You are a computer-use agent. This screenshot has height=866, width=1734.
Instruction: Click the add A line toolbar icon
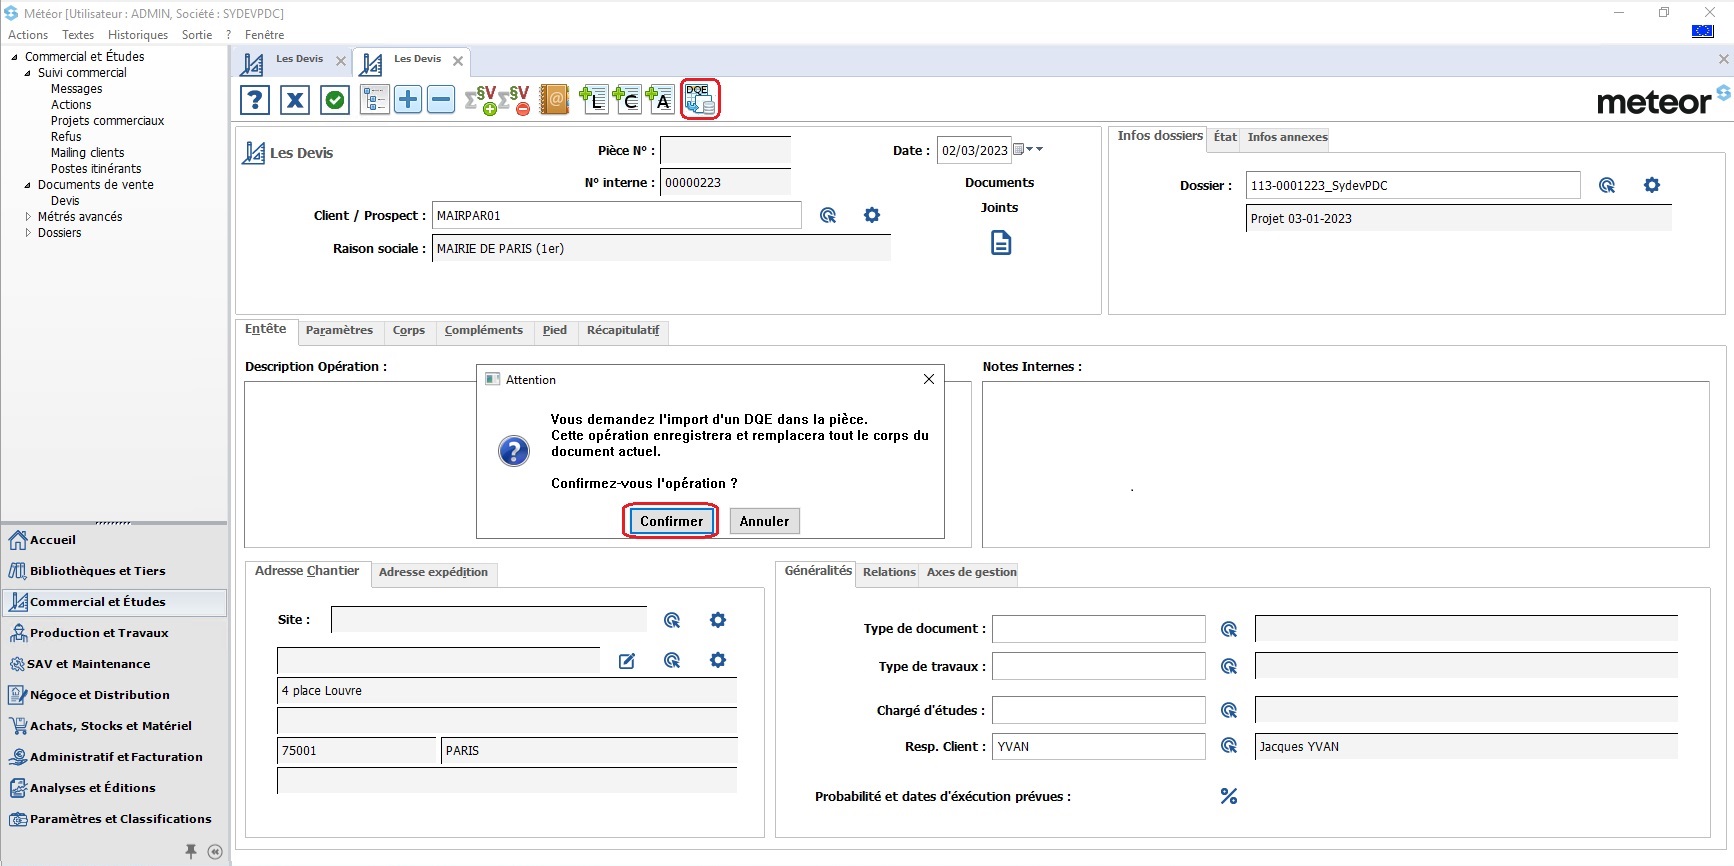(660, 100)
